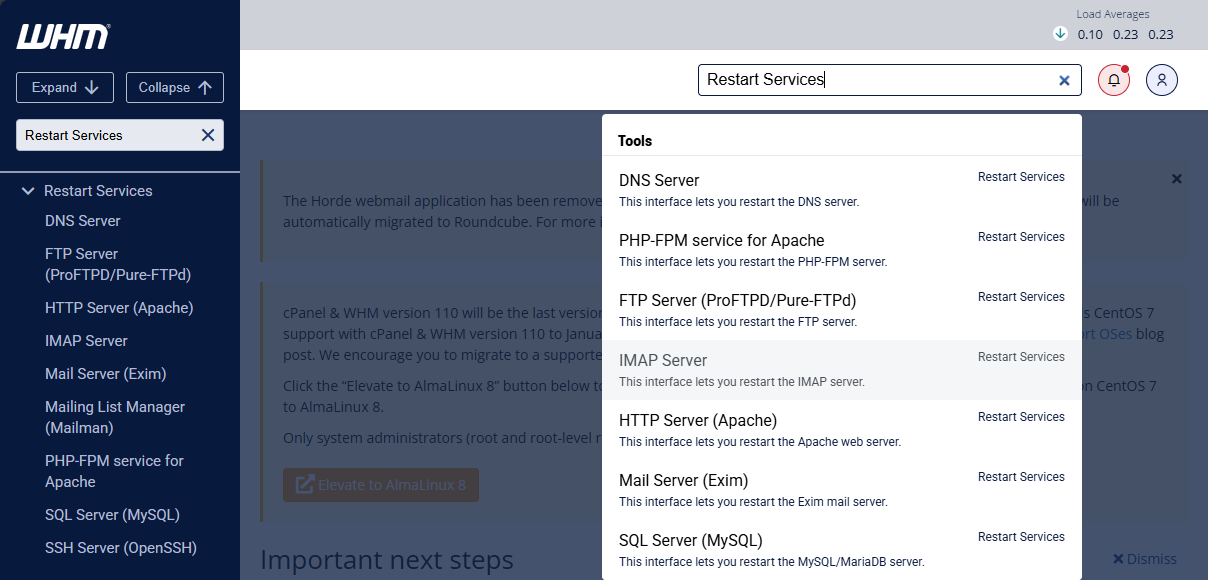Open Mailing List Manager (Mailman) in sidebar
The image size is (1208, 580).
tap(114, 417)
